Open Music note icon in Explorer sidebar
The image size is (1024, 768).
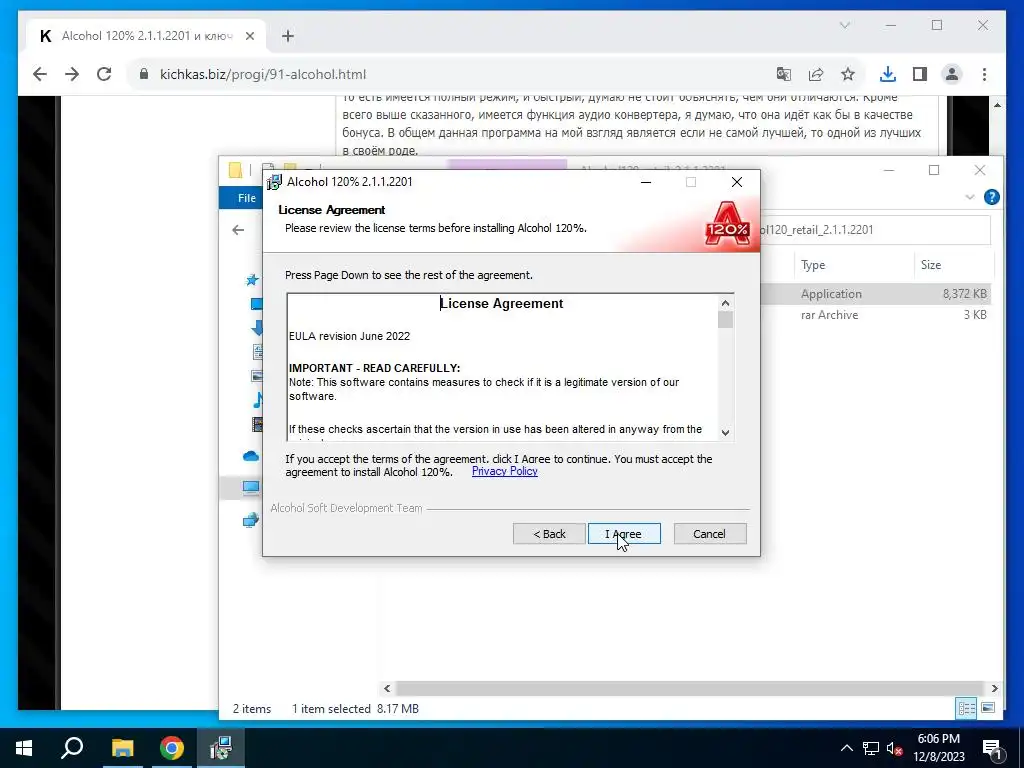pyautogui.click(x=258, y=400)
